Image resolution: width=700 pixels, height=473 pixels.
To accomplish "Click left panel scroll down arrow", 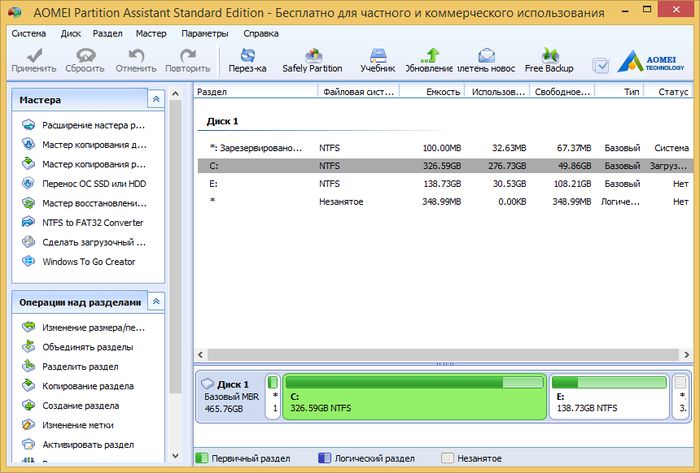I will click(175, 456).
